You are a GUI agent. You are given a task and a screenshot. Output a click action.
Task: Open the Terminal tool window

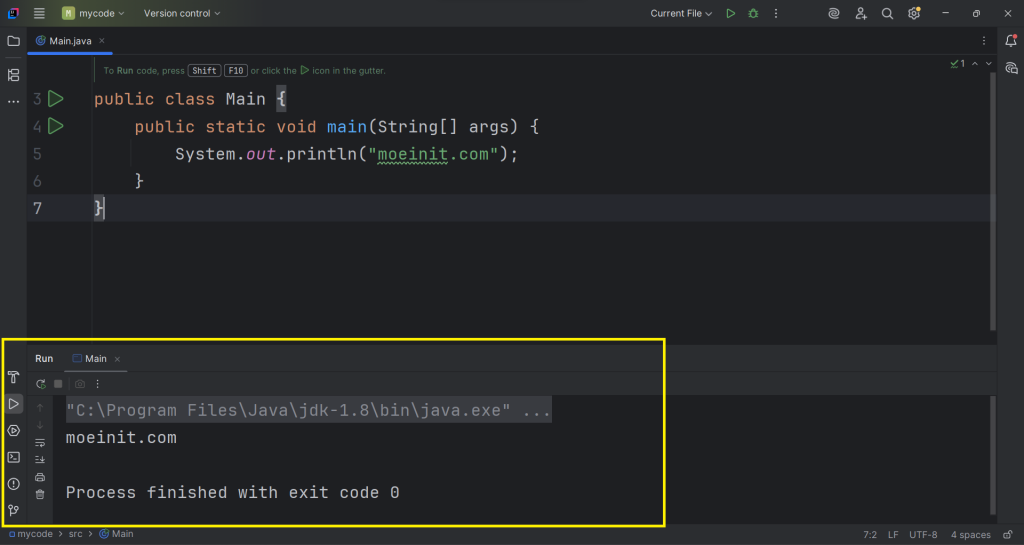click(13, 458)
